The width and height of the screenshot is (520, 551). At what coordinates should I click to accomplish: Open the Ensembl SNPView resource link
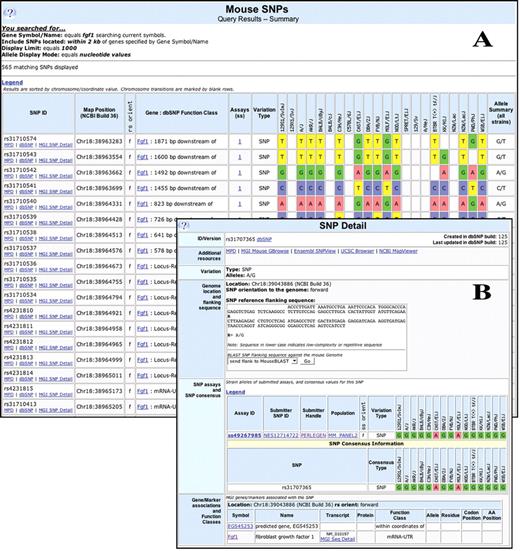pyautogui.click(x=314, y=251)
